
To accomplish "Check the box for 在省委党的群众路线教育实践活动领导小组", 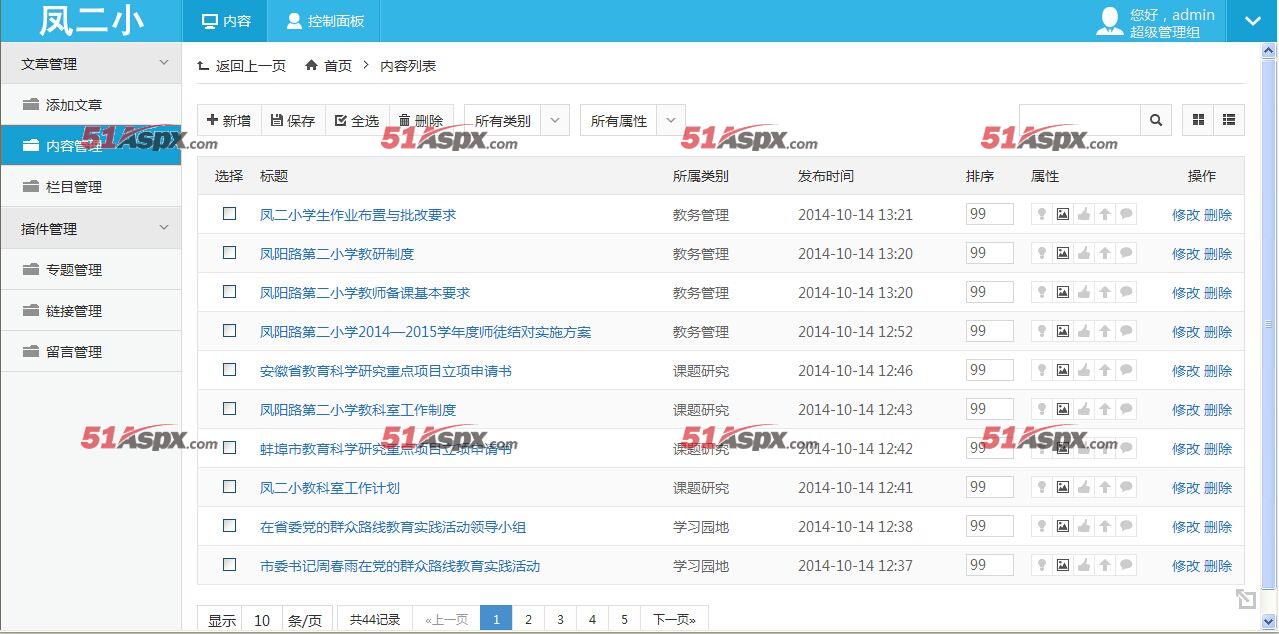I will click(x=229, y=525).
